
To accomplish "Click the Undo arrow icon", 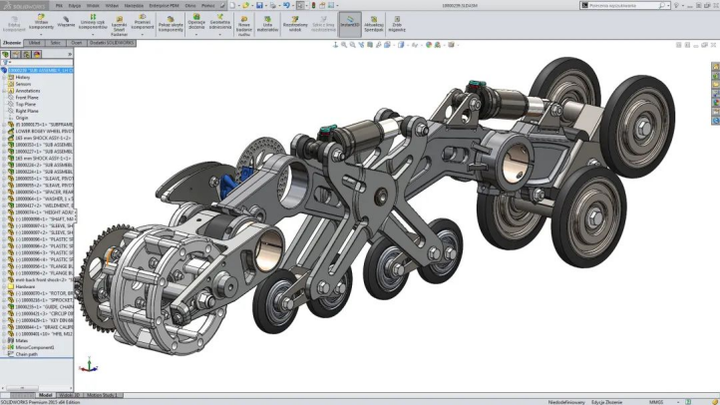I will click(x=286, y=6).
